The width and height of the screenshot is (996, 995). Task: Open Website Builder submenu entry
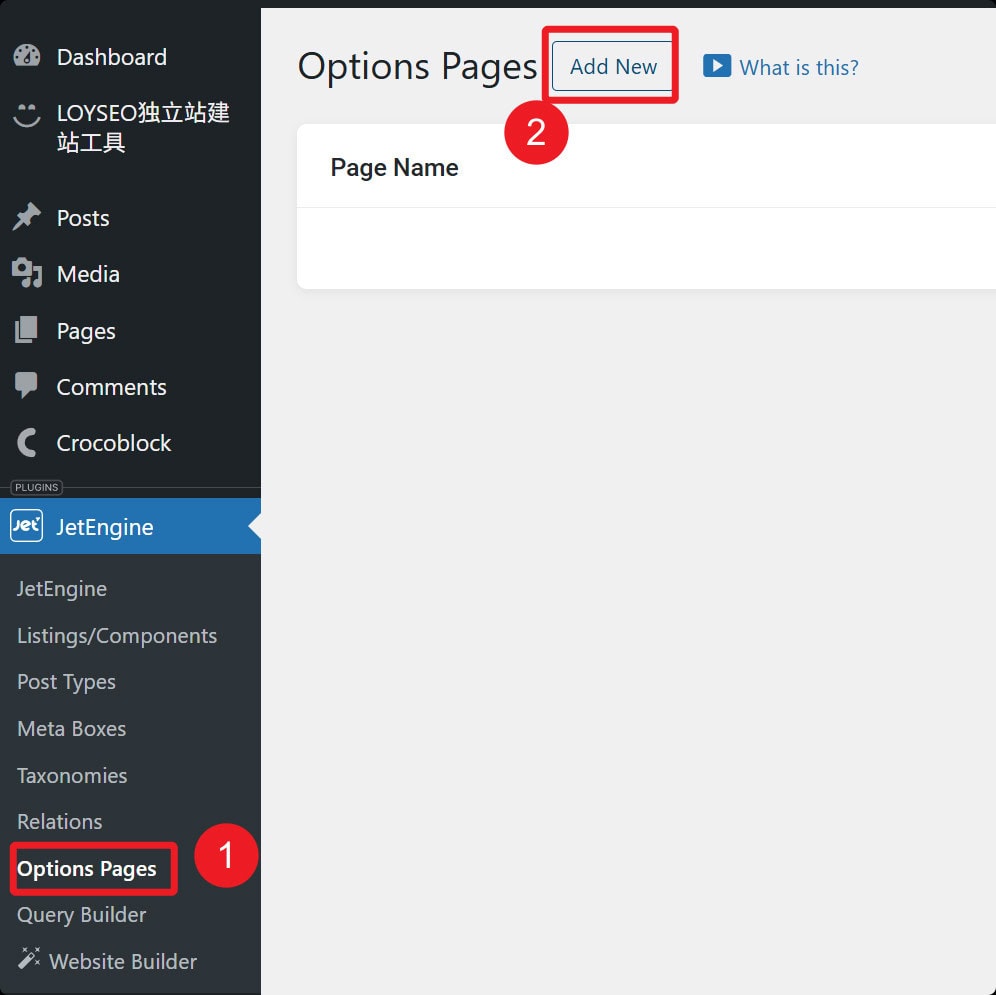click(x=123, y=961)
